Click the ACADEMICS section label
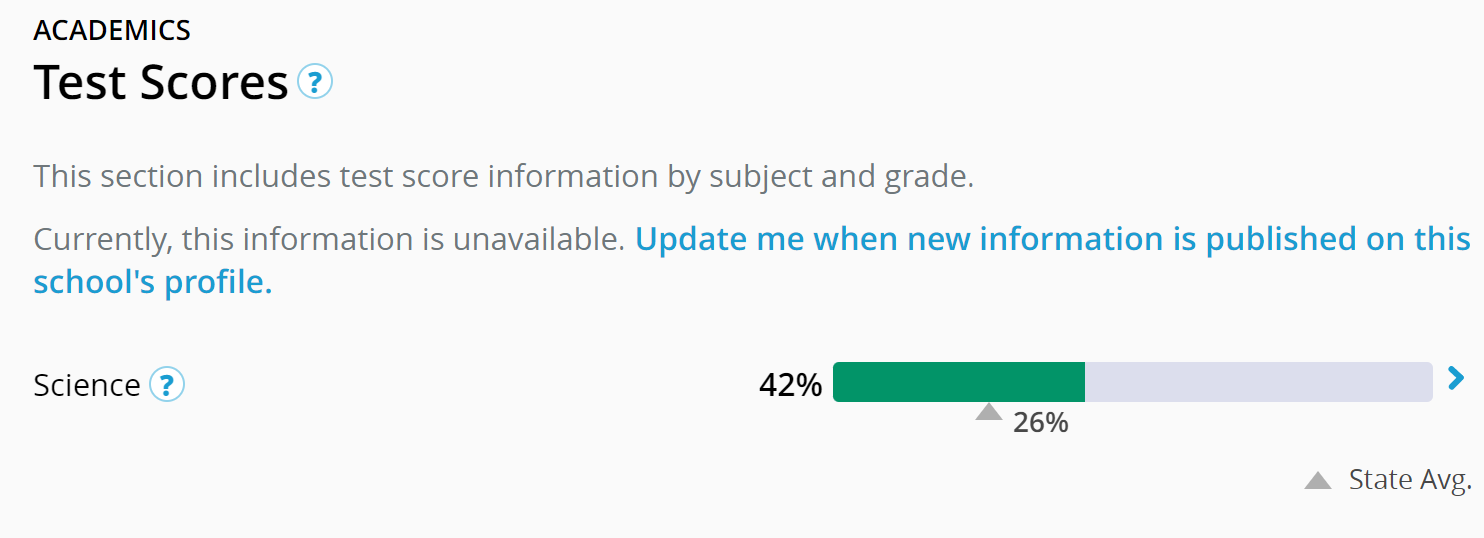 click(x=112, y=30)
